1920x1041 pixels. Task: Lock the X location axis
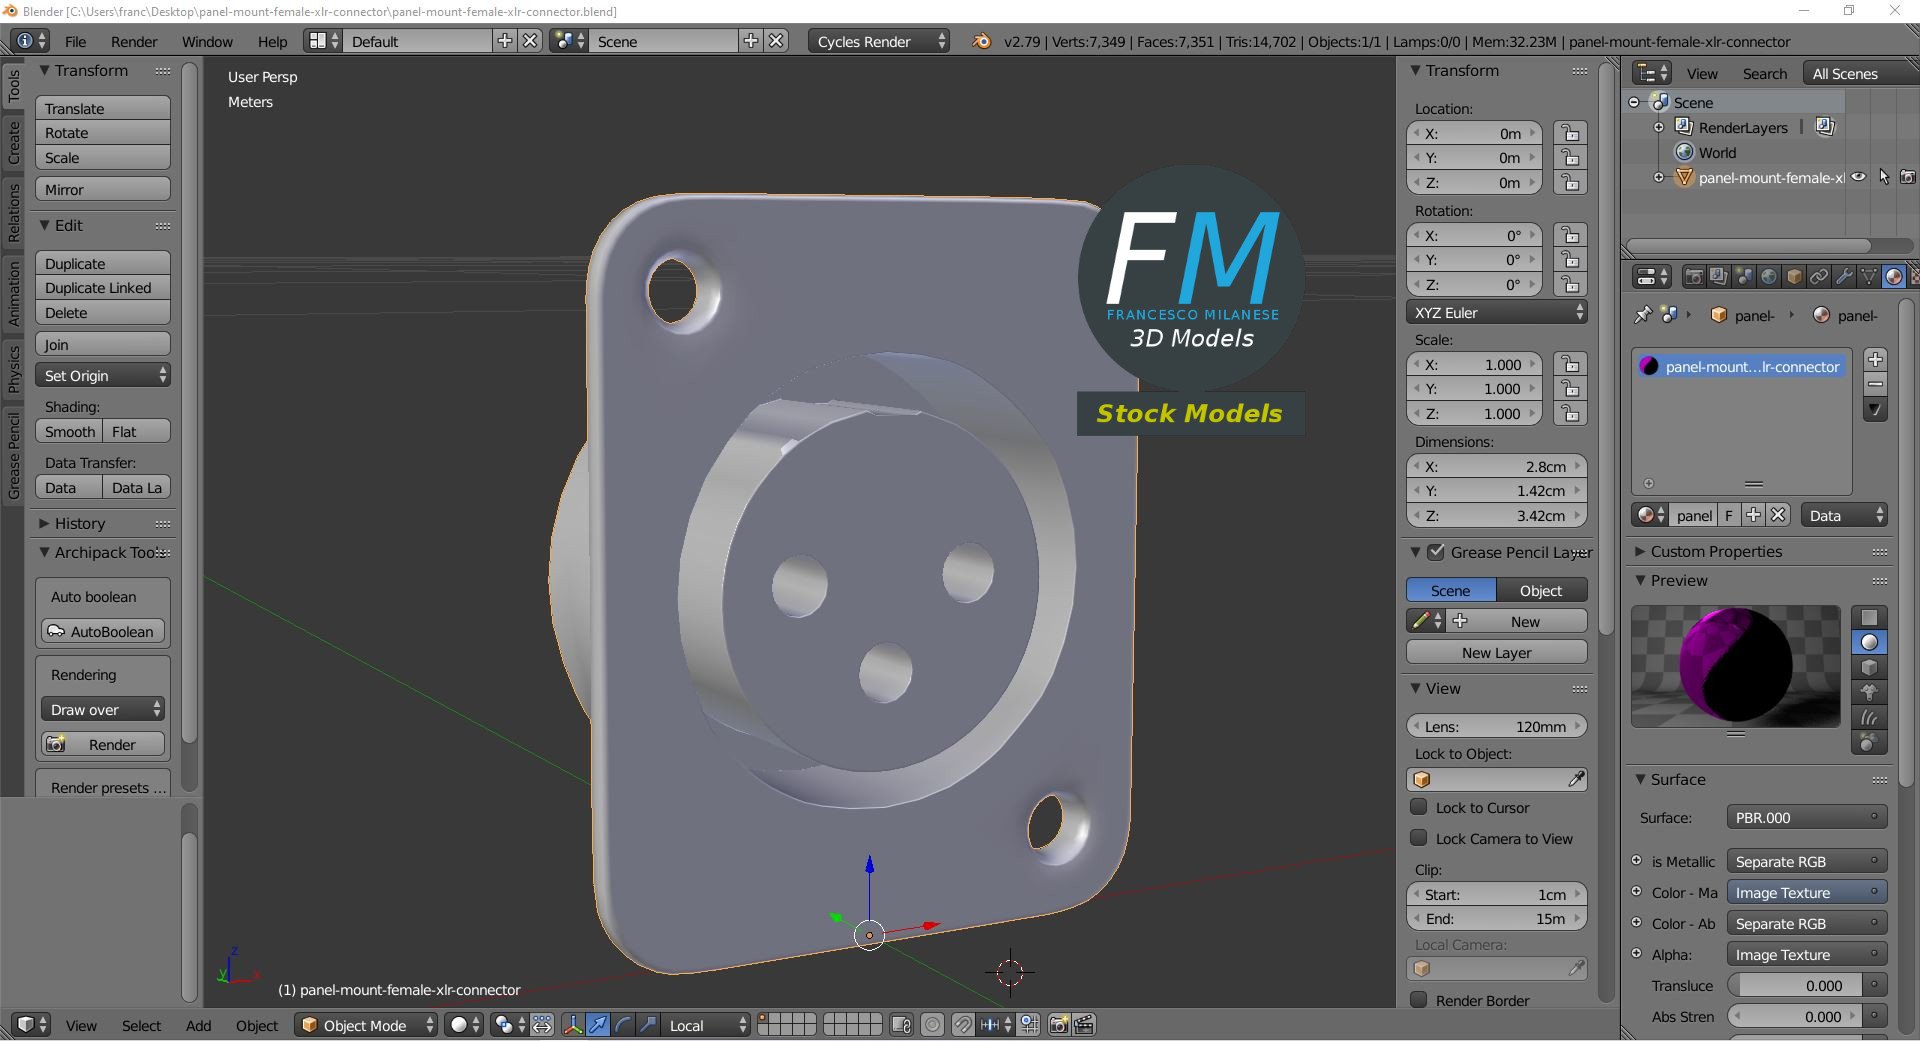pyautogui.click(x=1571, y=133)
